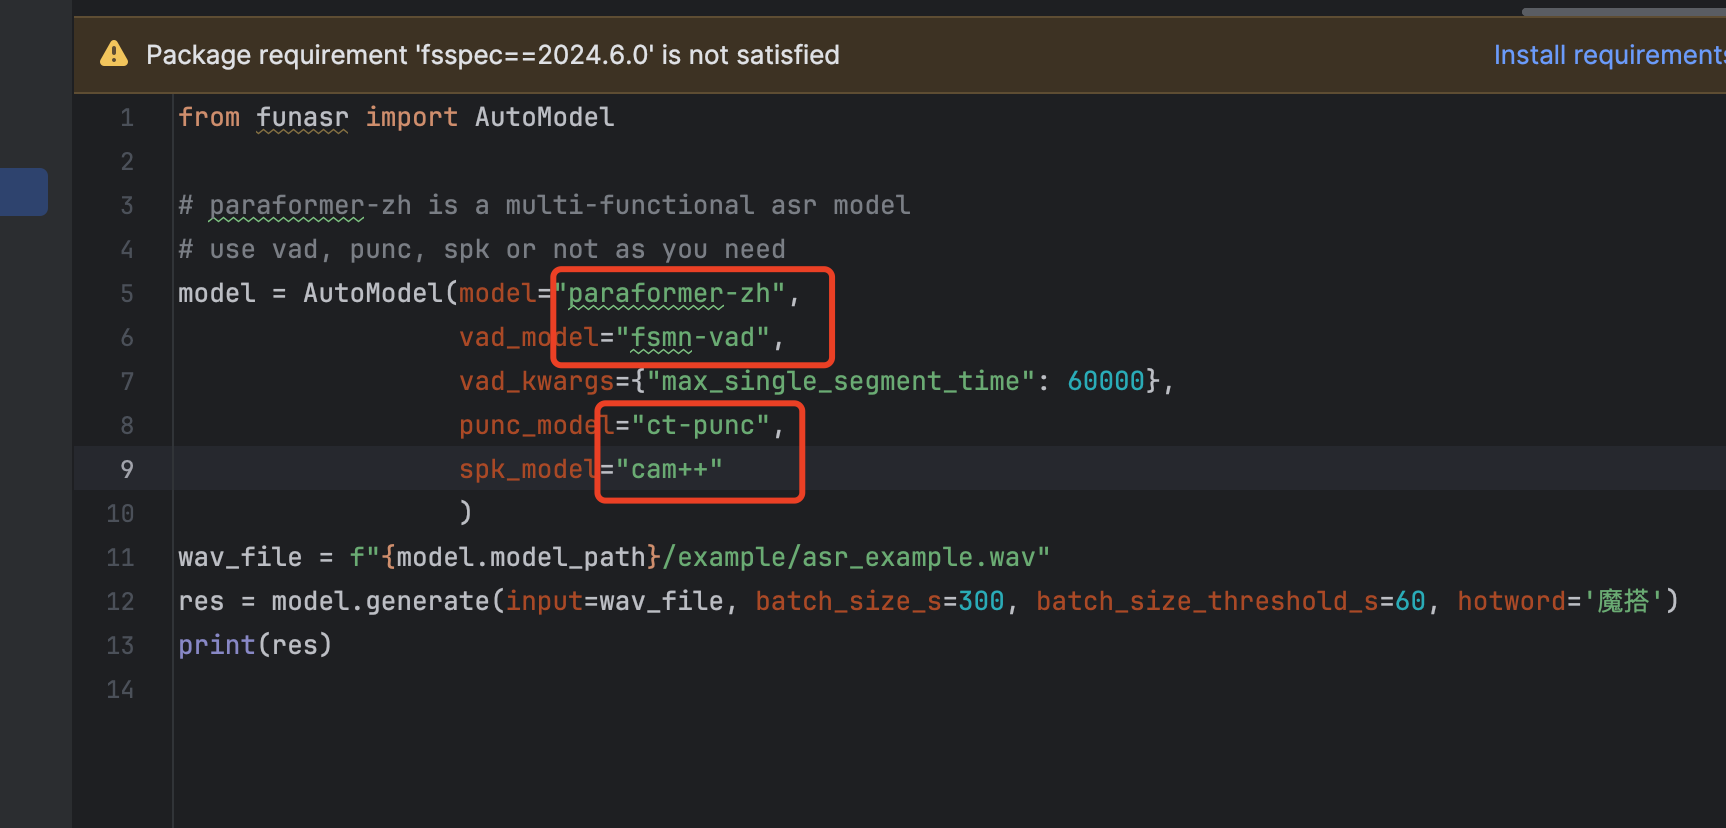The width and height of the screenshot is (1726, 828).
Task: Click the "cam++" string value
Action: tap(669, 470)
